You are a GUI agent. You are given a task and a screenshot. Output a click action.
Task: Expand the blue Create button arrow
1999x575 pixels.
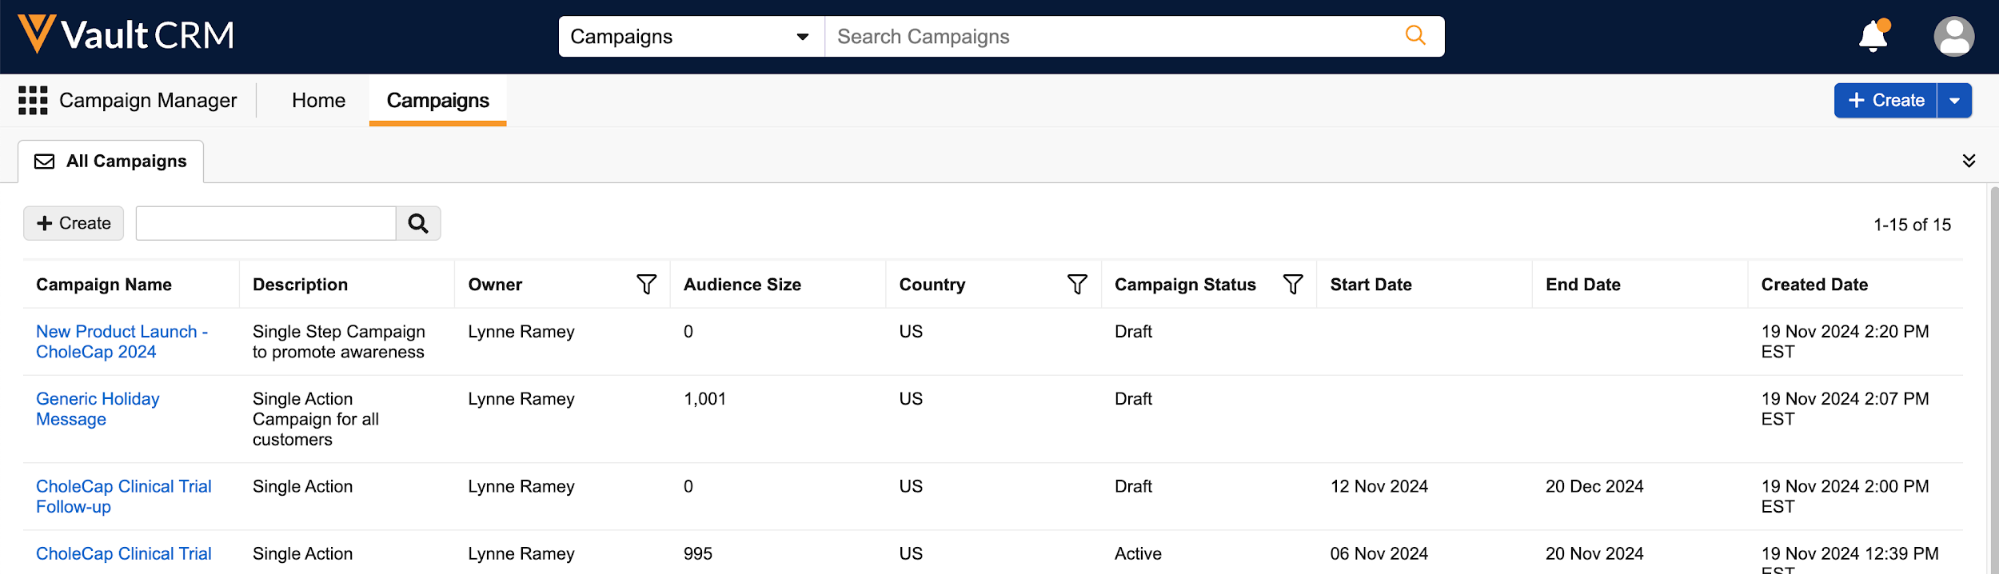(x=1954, y=100)
